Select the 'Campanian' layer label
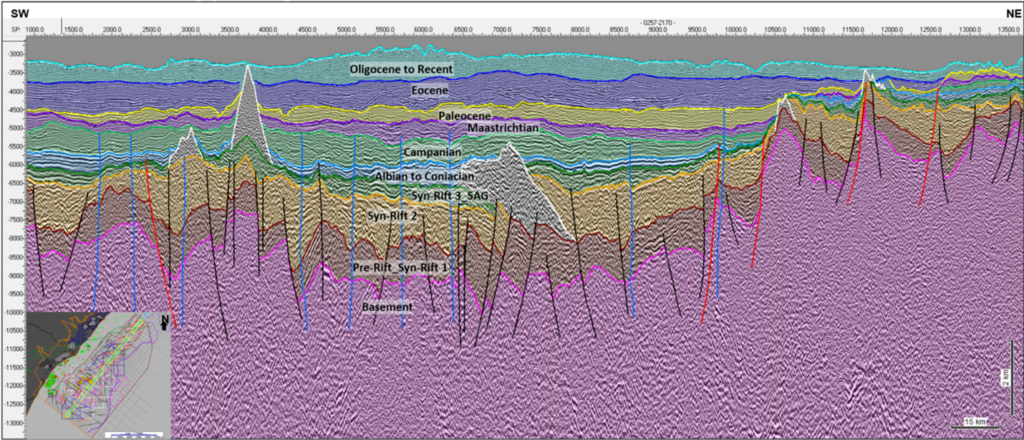Viewport: 1024px width, 440px height. 432,153
